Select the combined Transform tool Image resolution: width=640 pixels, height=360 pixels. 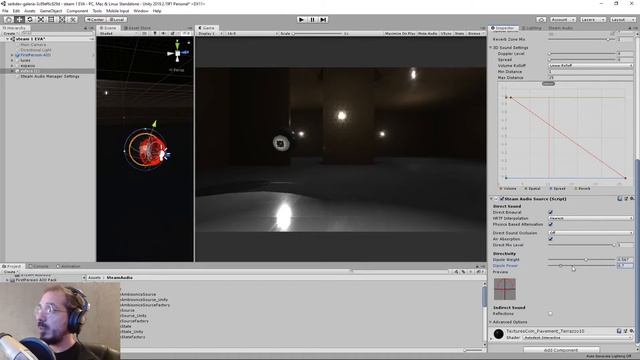(62, 20)
